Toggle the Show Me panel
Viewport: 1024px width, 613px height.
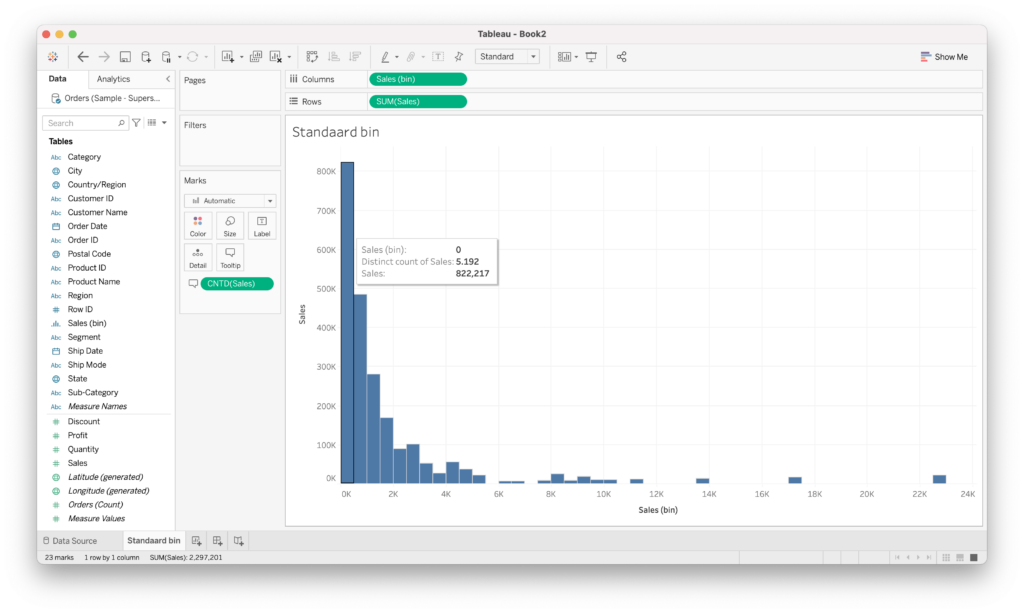point(944,57)
